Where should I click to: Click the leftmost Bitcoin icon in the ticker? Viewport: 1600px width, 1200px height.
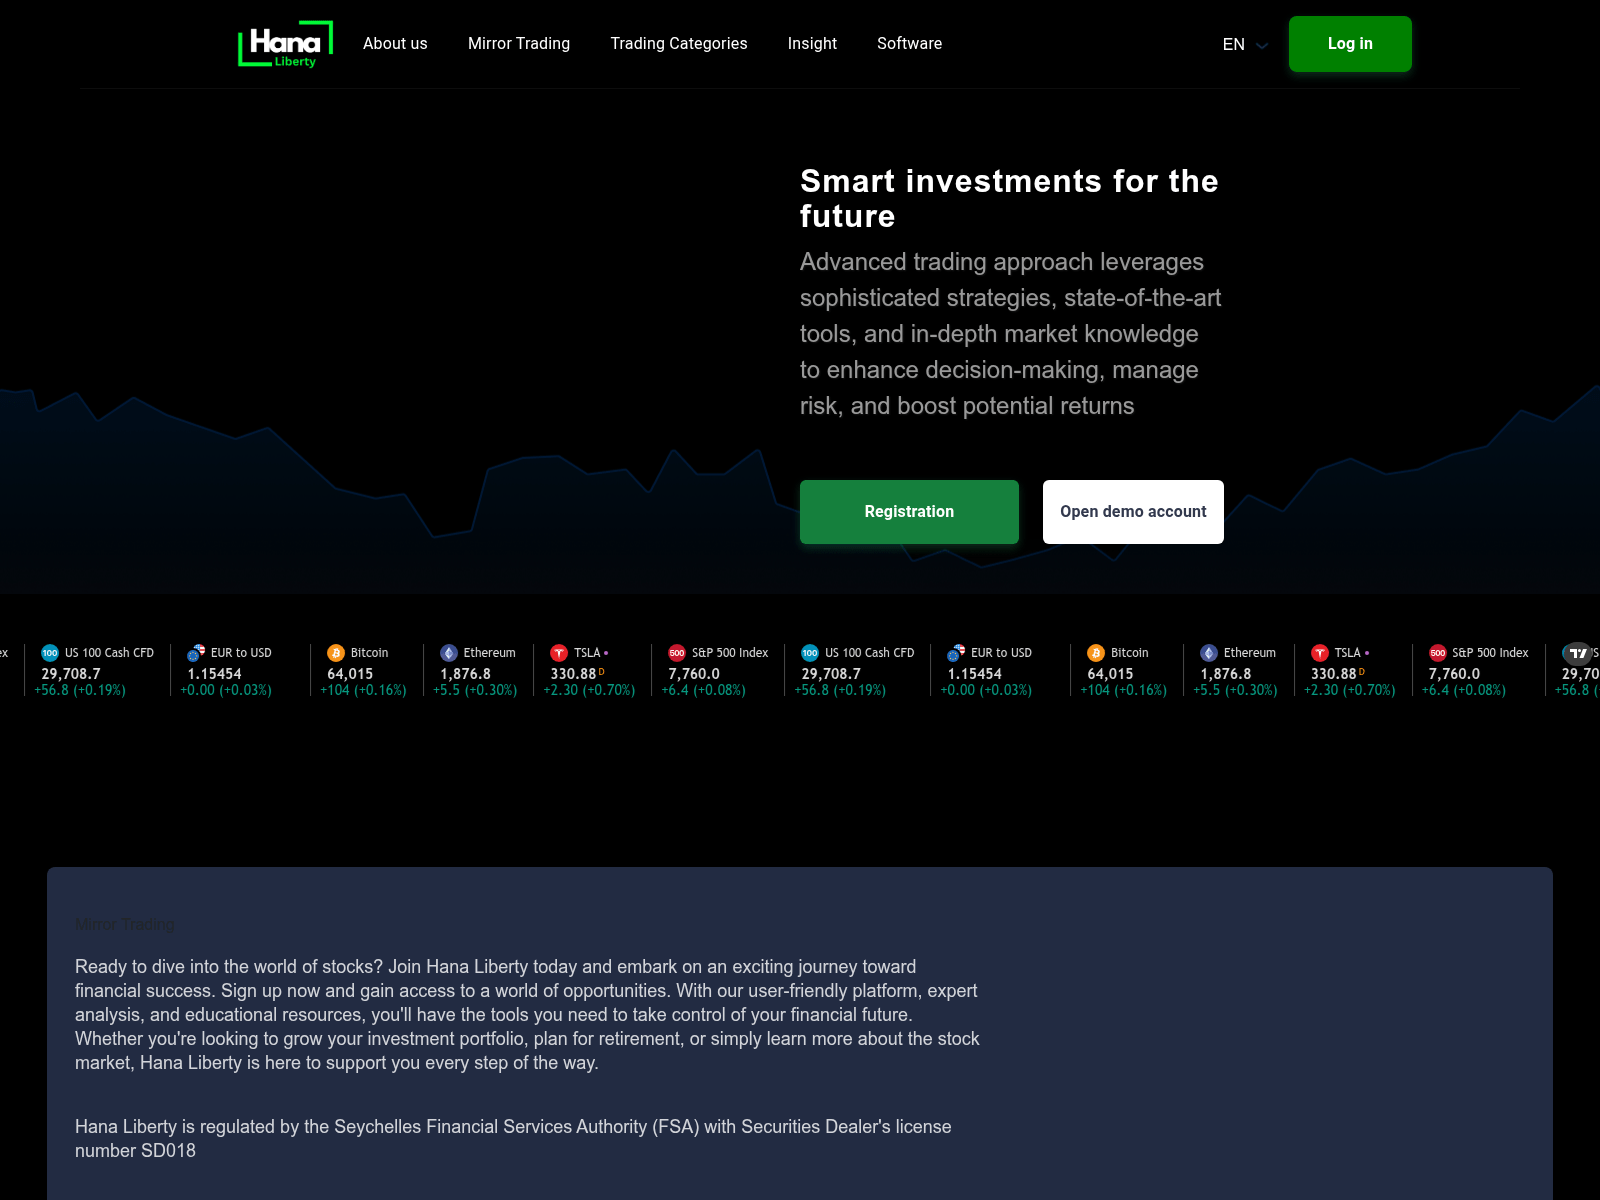tap(336, 653)
